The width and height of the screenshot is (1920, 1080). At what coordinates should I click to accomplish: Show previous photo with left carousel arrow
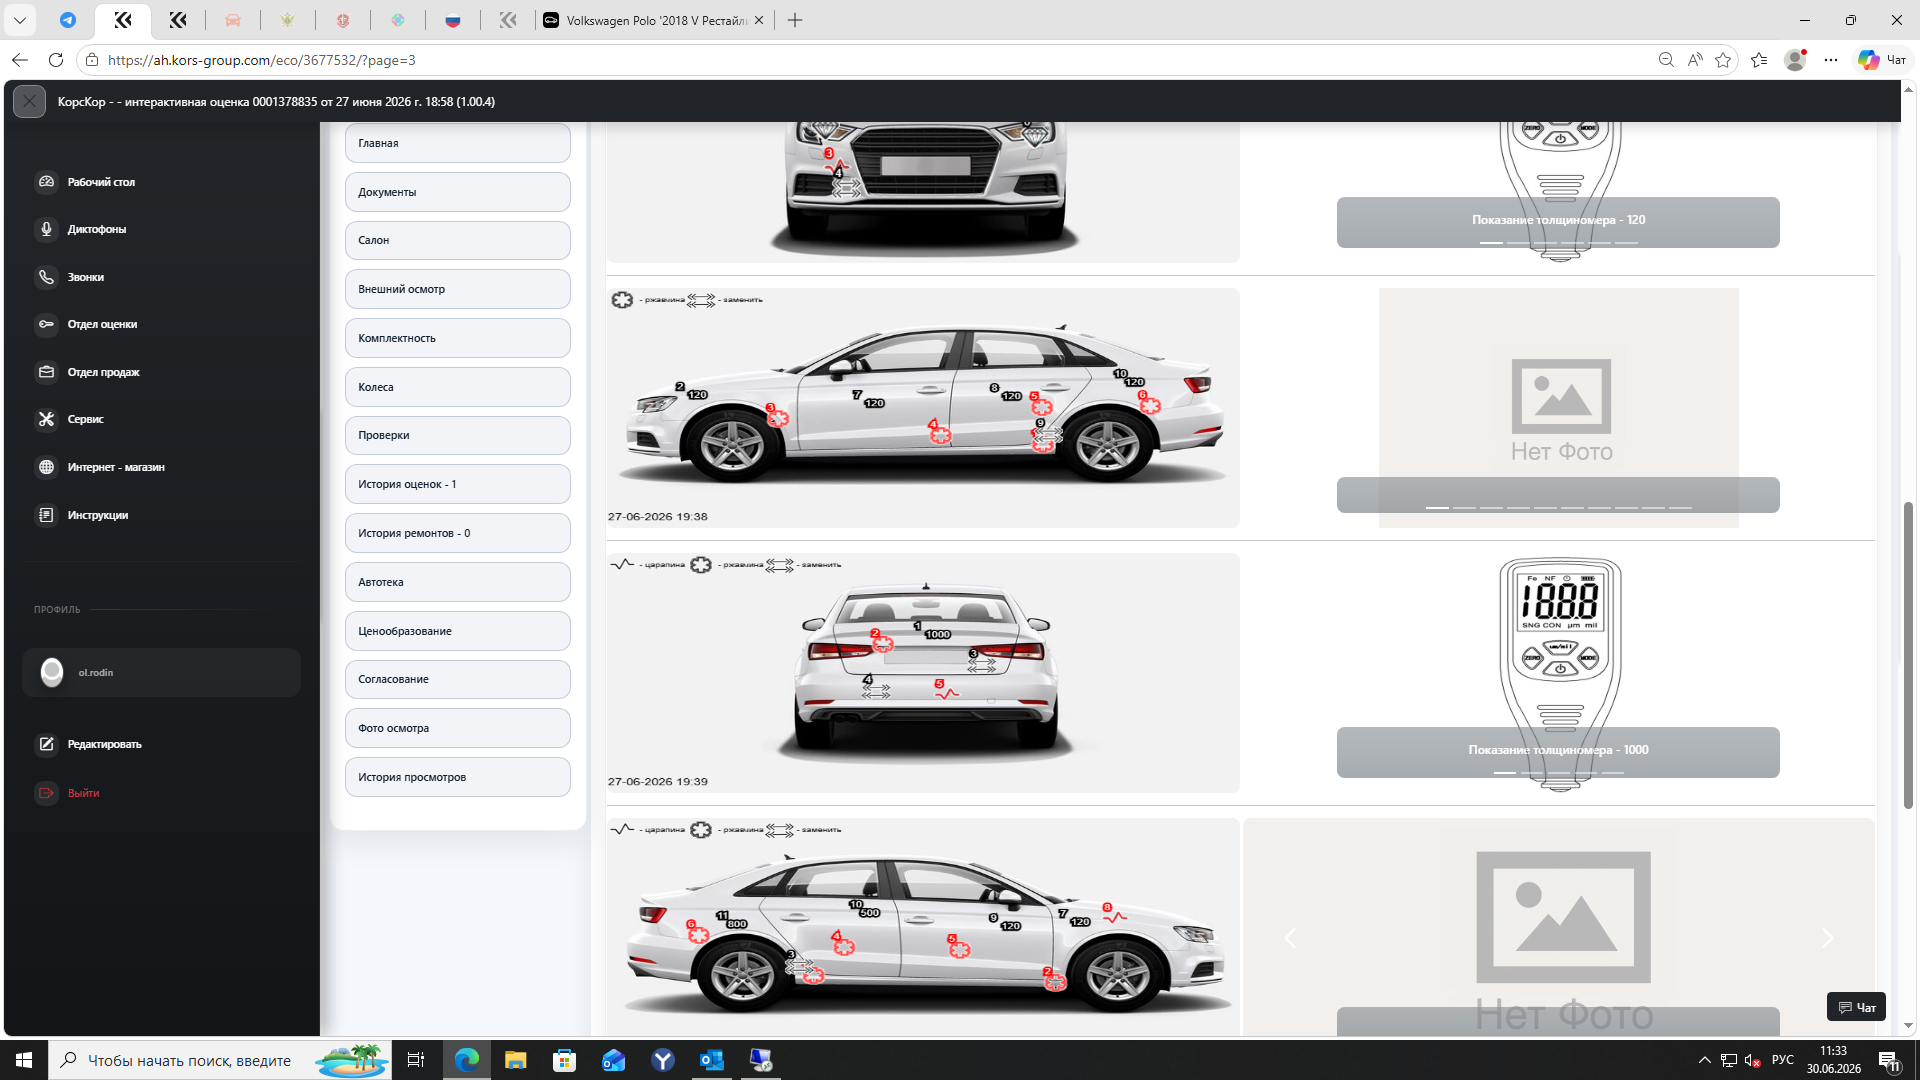click(x=1290, y=938)
